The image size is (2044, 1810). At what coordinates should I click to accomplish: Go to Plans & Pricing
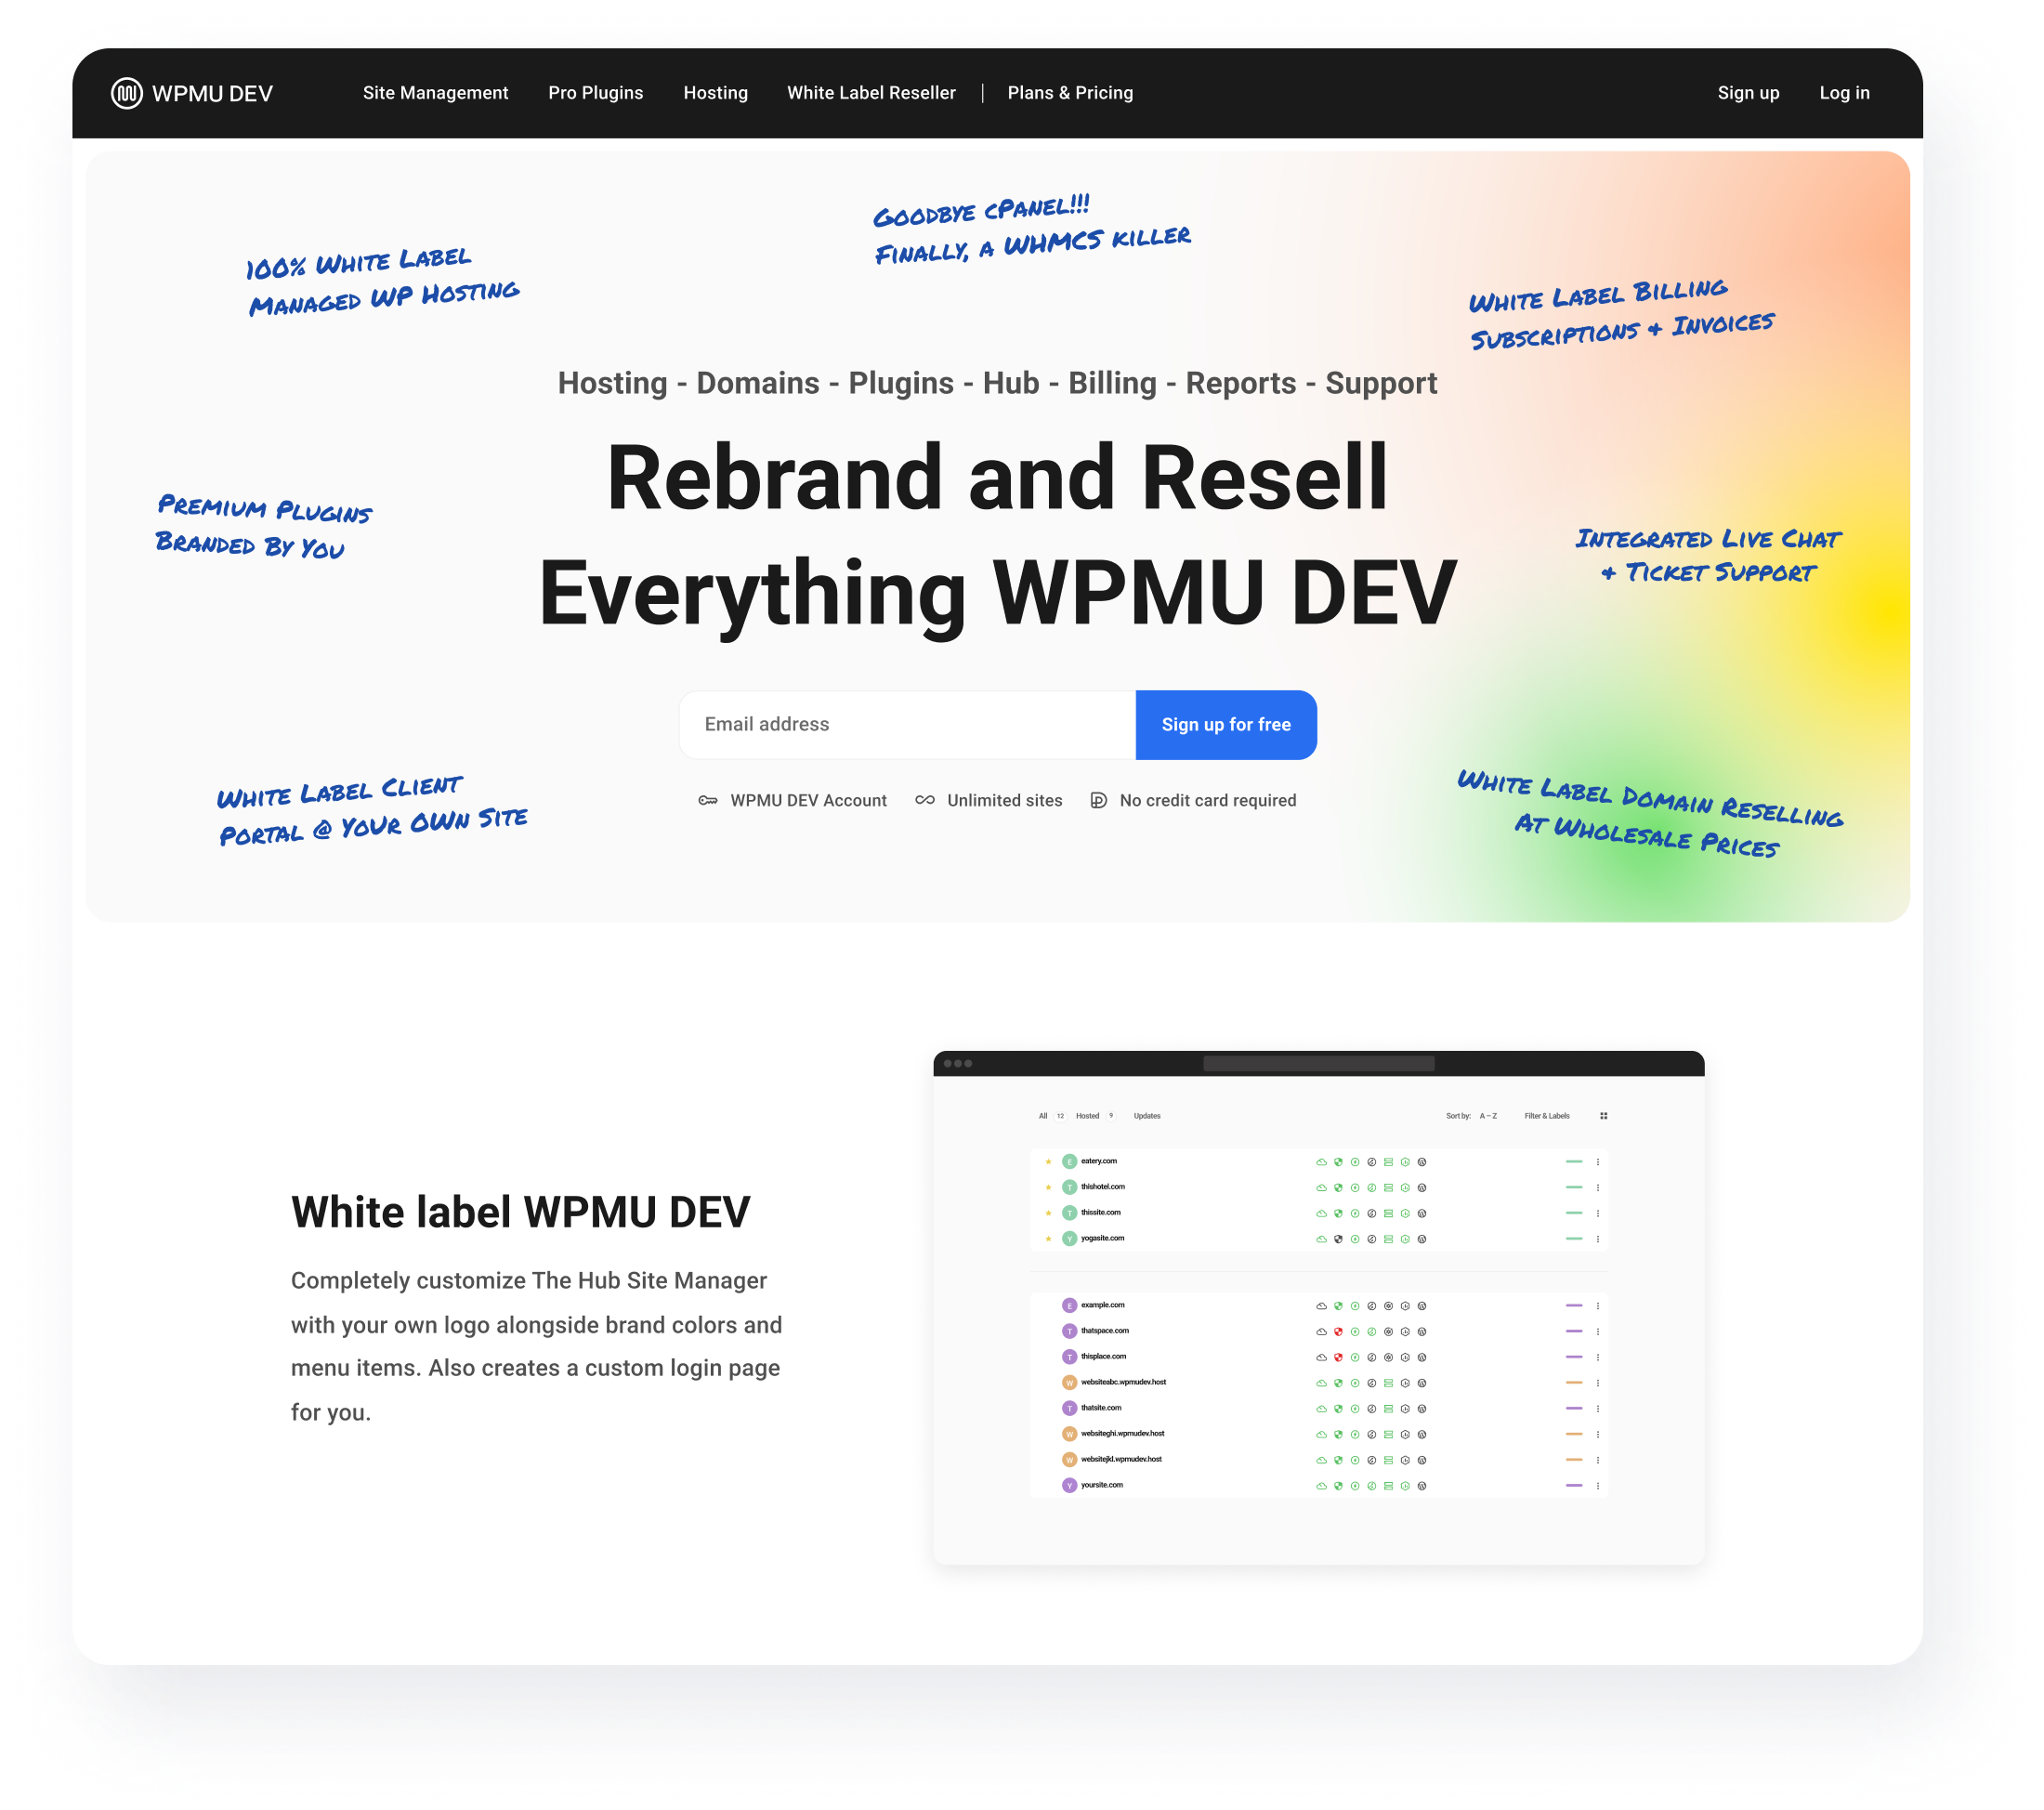tap(1070, 93)
